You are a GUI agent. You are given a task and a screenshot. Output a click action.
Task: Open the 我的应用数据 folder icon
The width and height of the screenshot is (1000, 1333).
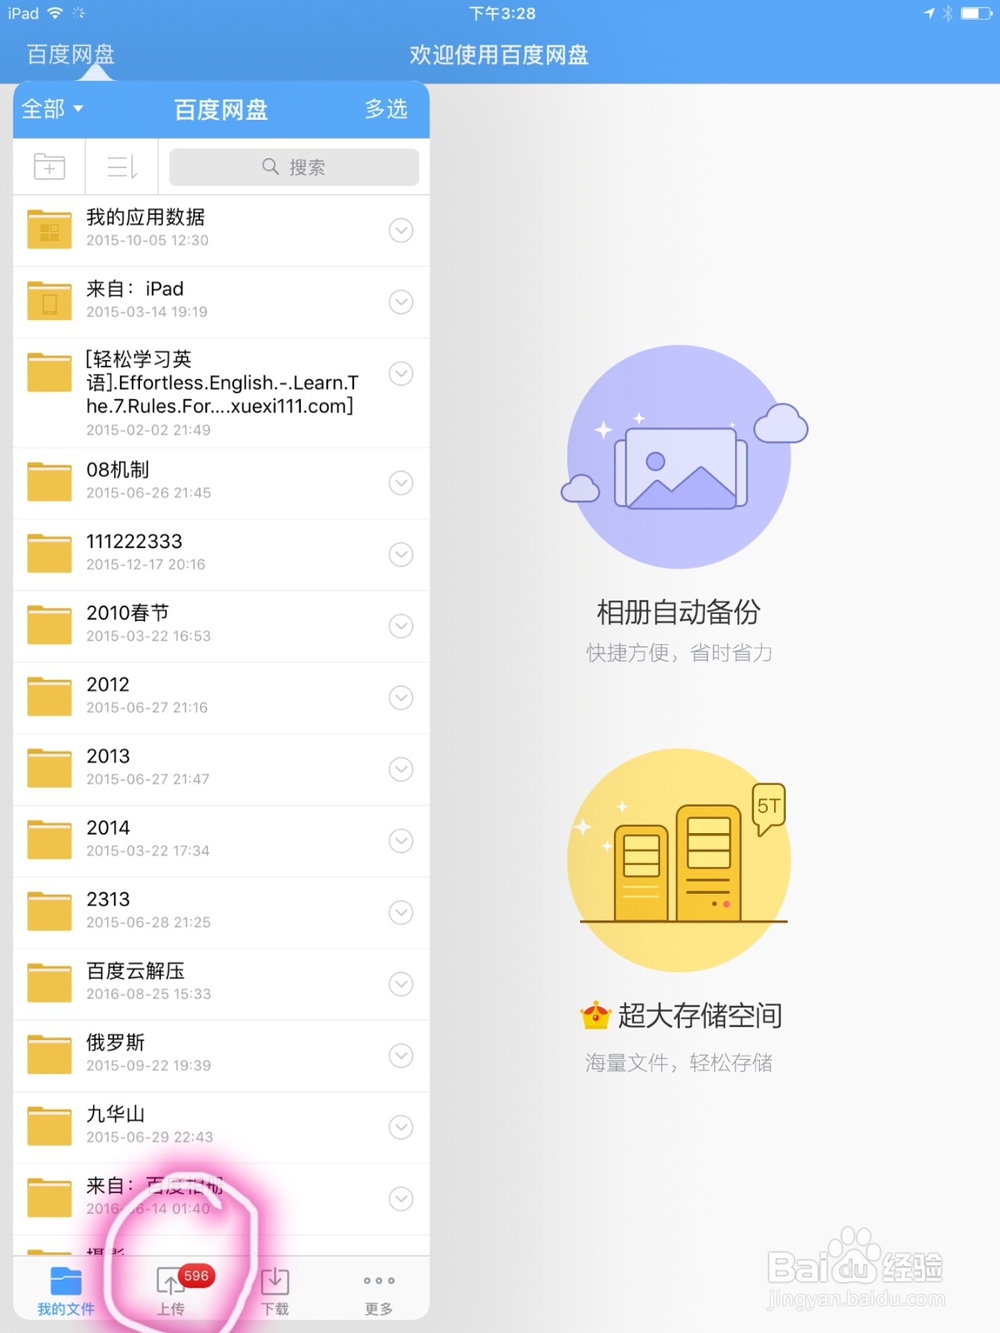point(49,229)
